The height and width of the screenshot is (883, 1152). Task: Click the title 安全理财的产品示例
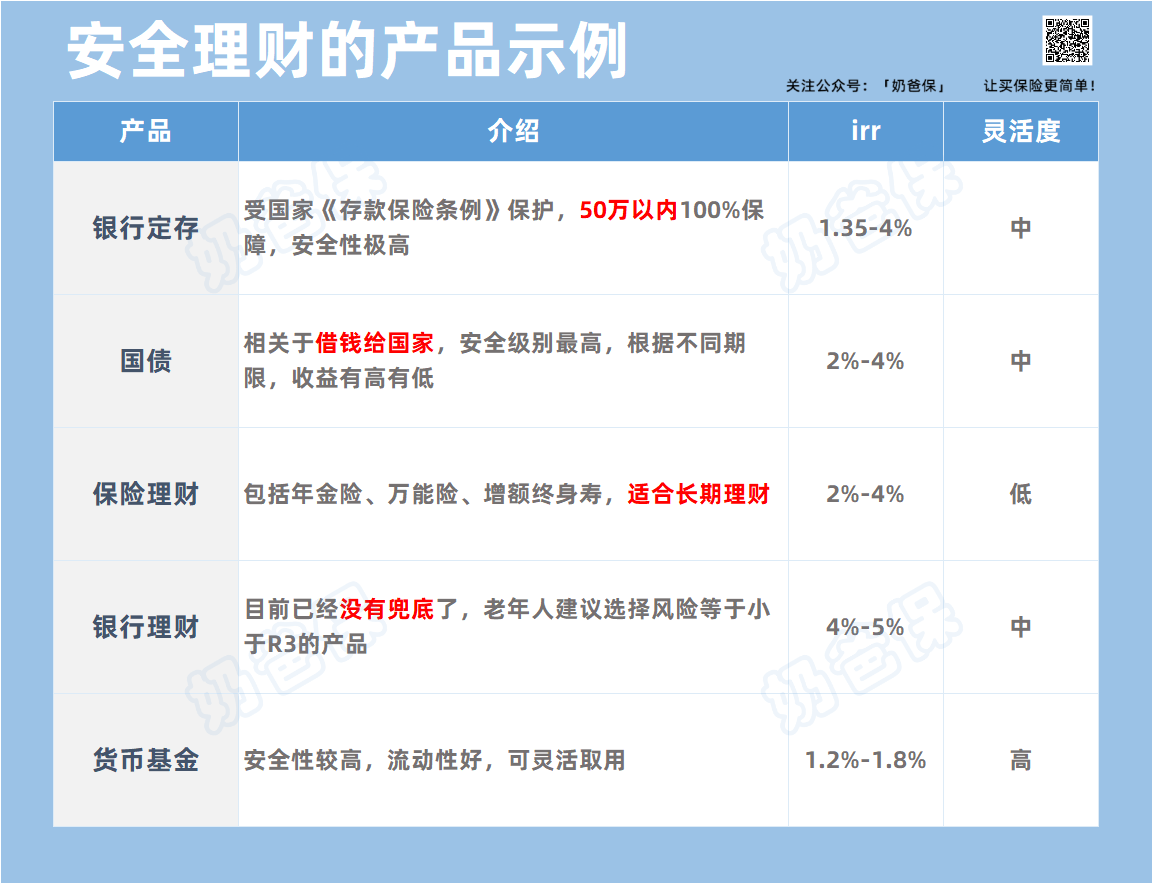pos(347,50)
